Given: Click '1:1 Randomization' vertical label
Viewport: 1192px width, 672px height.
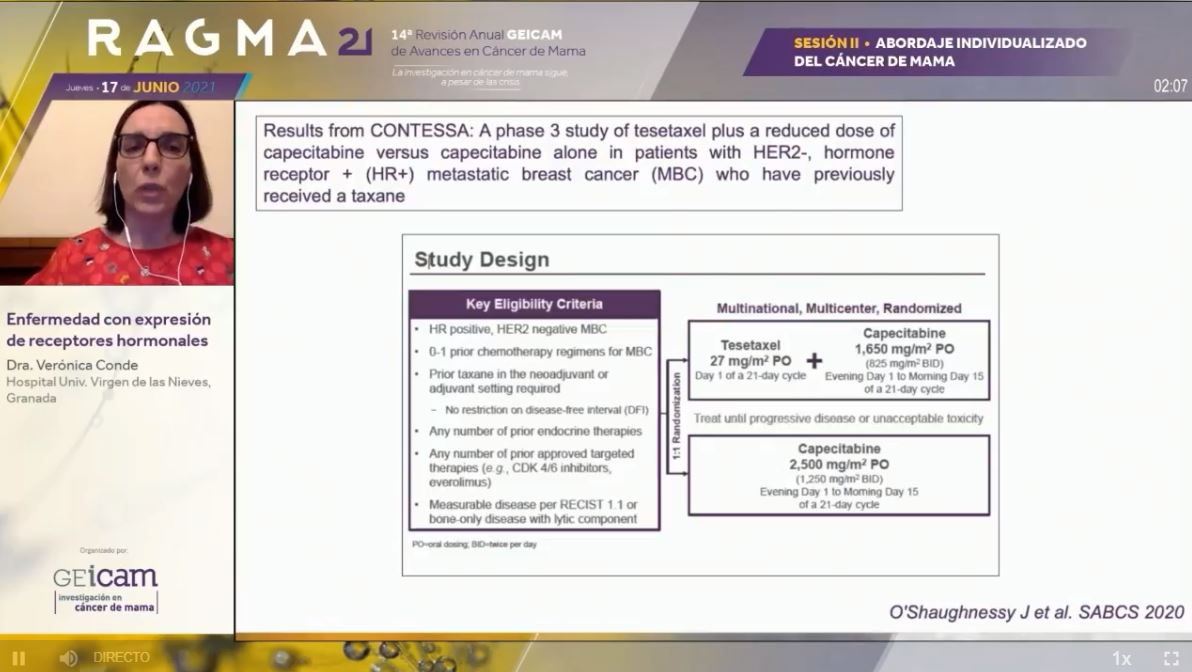Looking at the screenshot, I should click(676, 416).
